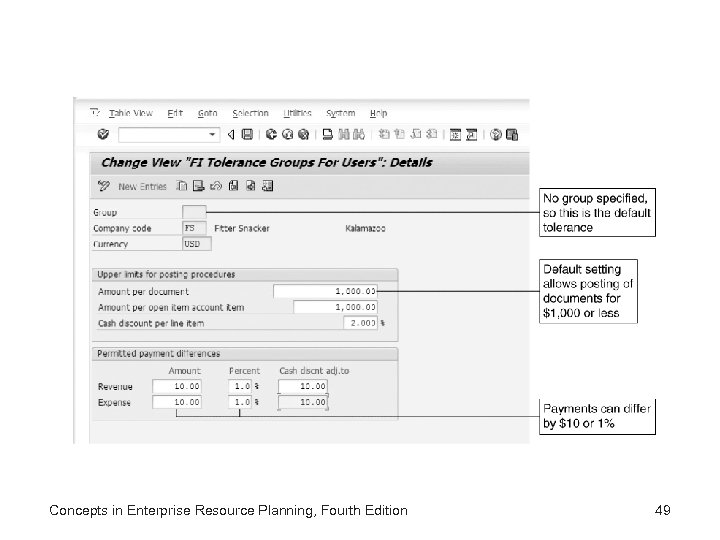Click the Revenue Cash discnt adj.to field

click(303, 386)
